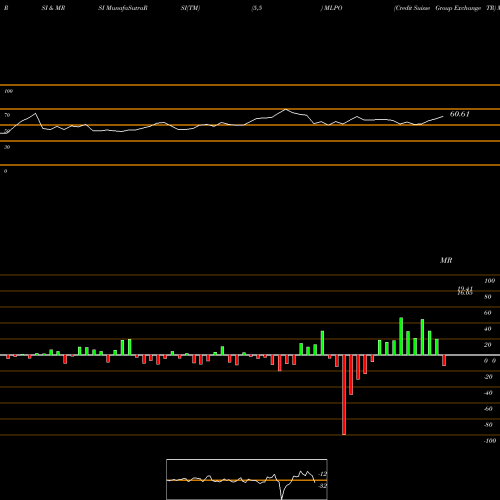Open the mini overview chart thumbnail
The height and width of the screenshot is (500, 500).
point(247,479)
